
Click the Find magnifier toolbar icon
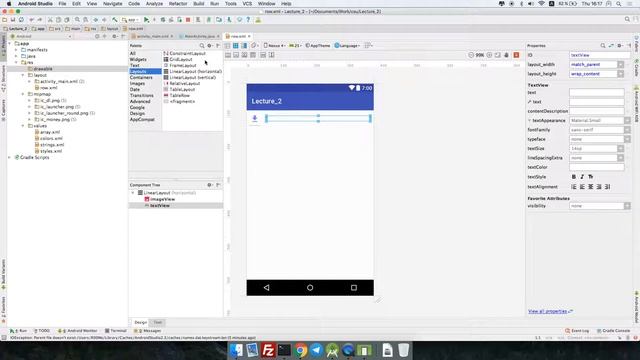click(x=77, y=20)
